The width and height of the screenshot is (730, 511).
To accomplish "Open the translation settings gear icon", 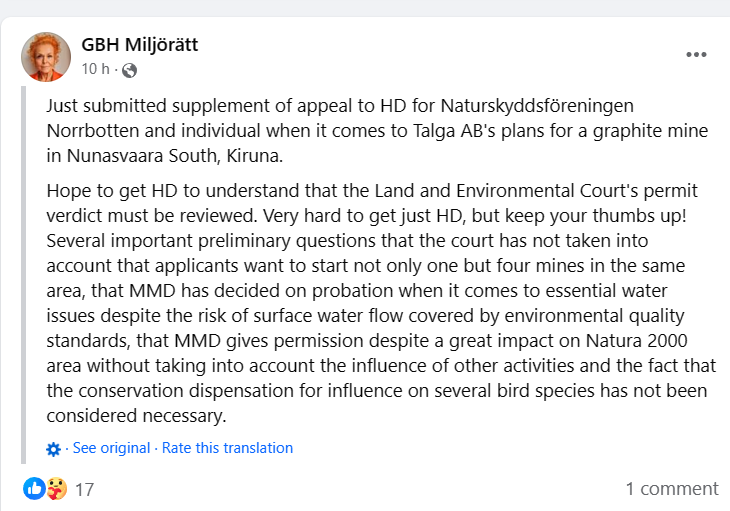I will point(54,449).
